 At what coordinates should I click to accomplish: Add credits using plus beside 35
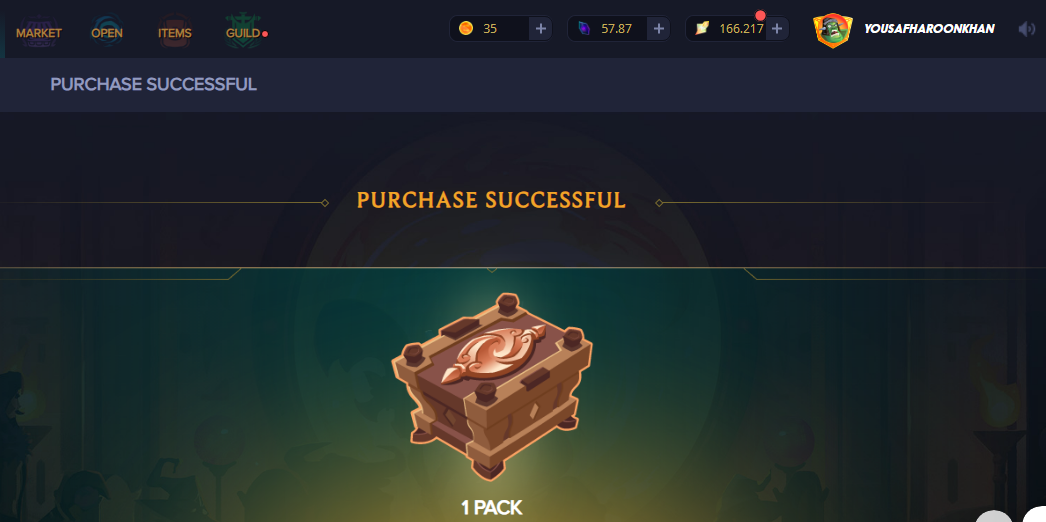tap(540, 29)
